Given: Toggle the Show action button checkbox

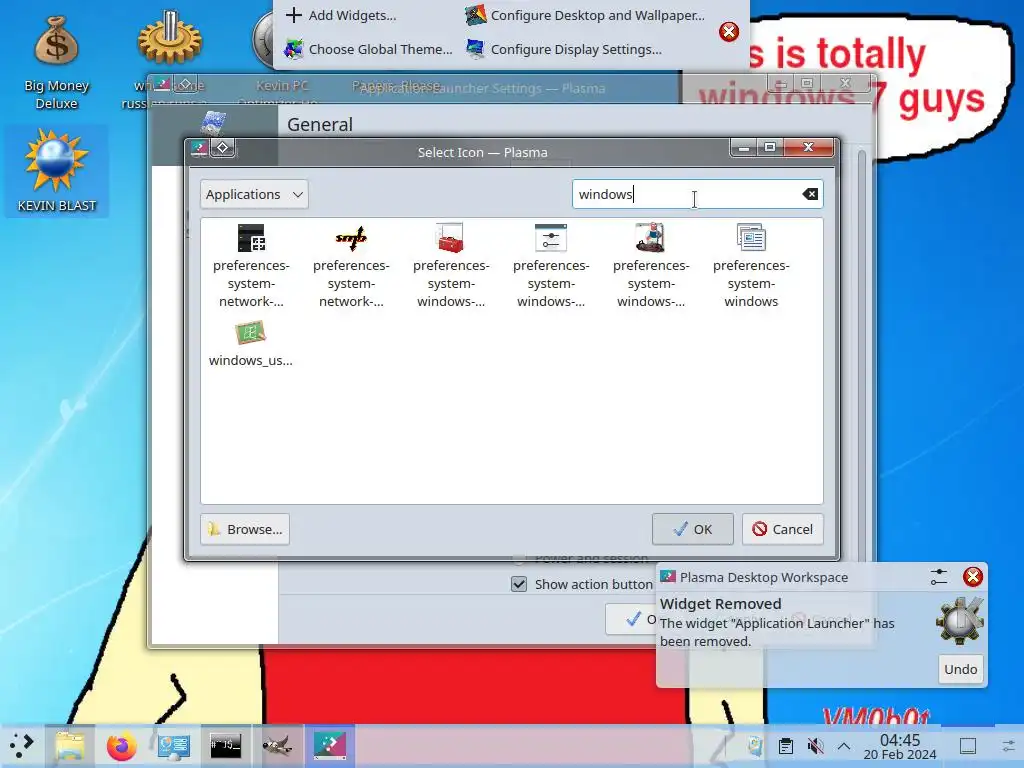Looking at the screenshot, I should point(519,584).
